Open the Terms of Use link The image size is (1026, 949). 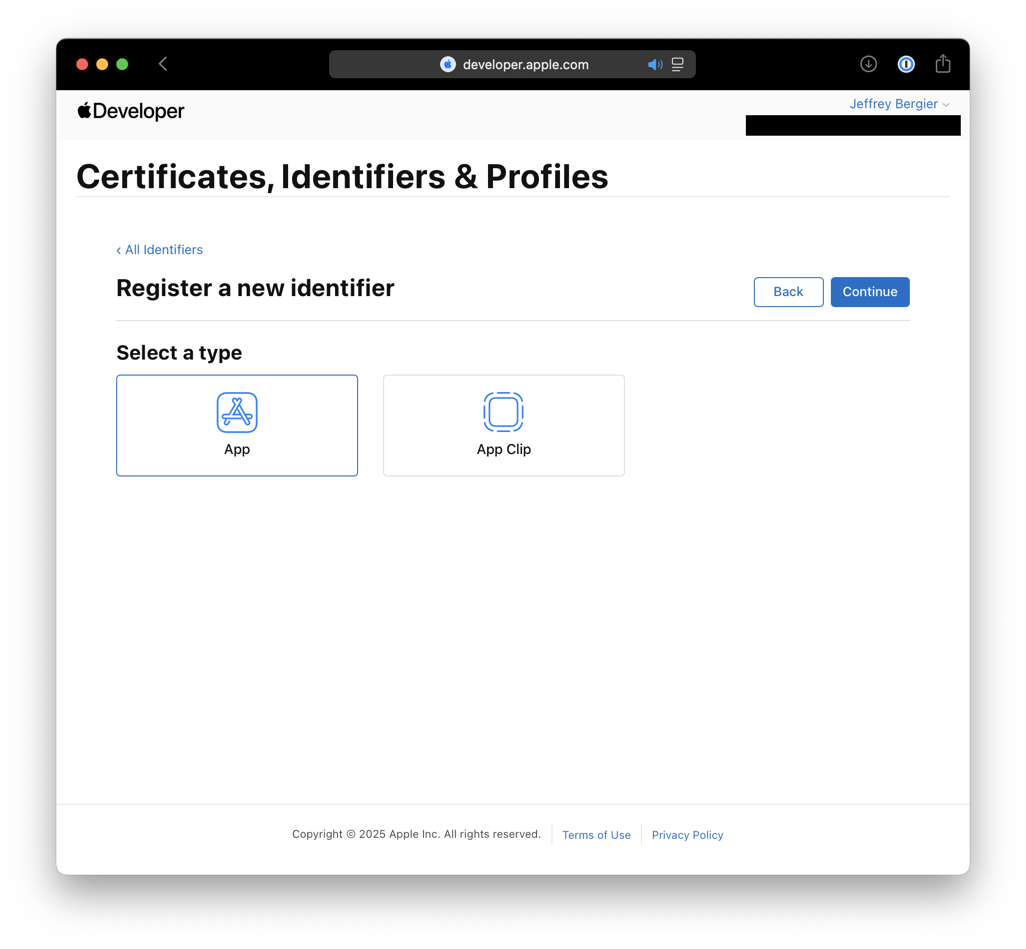coord(596,835)
